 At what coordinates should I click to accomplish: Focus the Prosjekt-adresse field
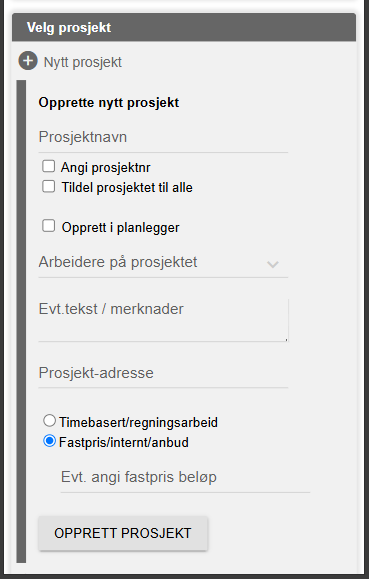[x=163, y=373]
